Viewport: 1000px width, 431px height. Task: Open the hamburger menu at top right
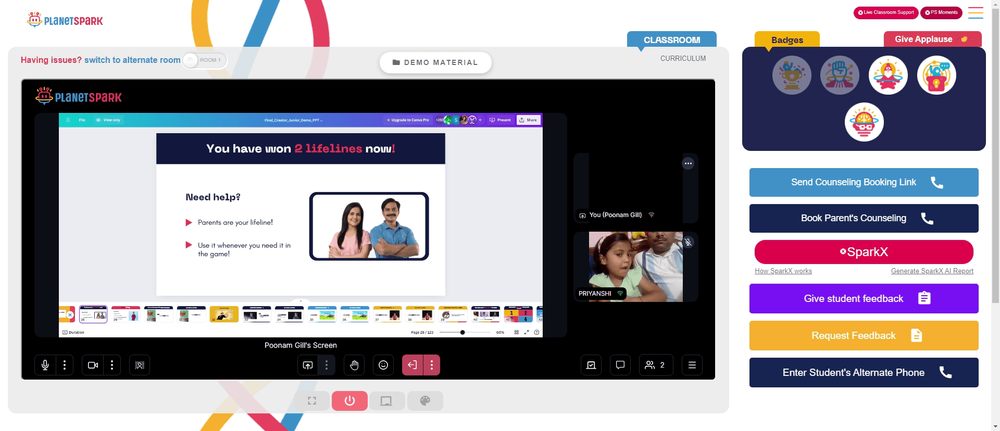click(976, 13)
